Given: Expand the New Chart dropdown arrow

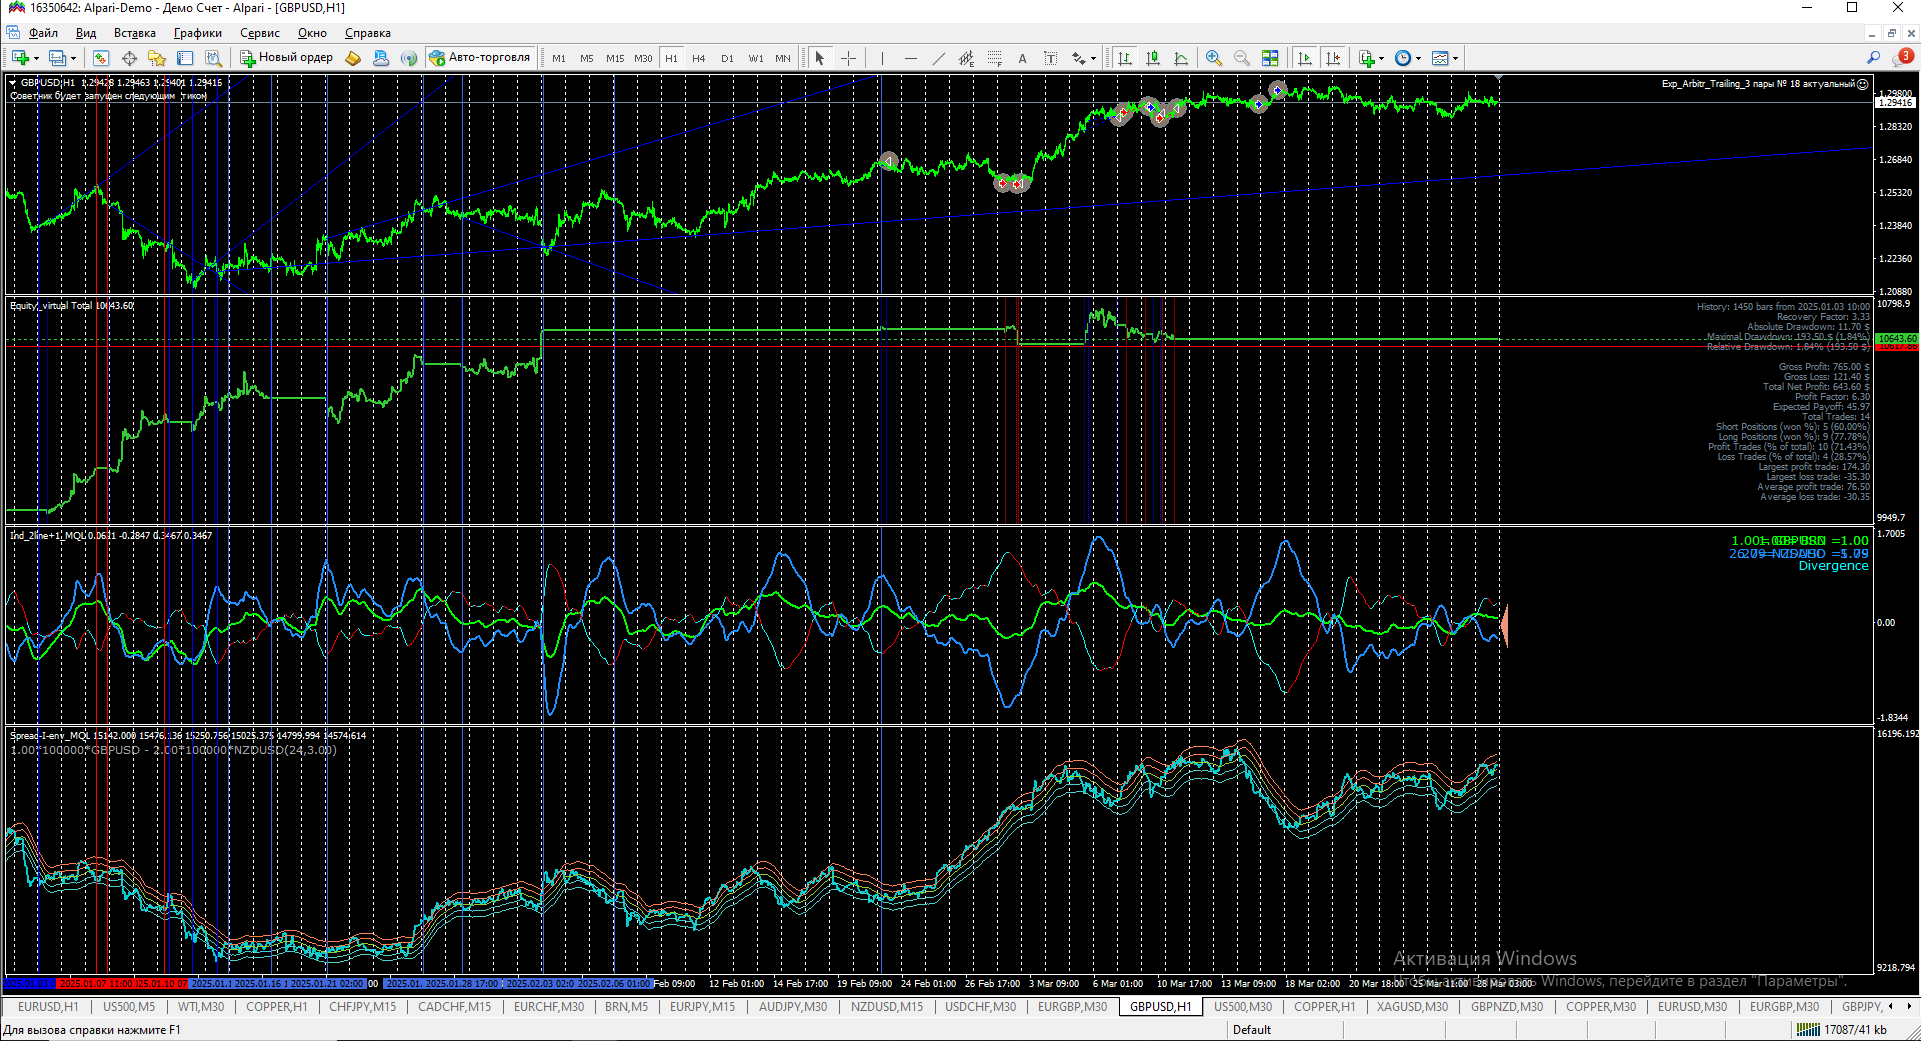Looking at the screenshot, I should click(36, 58).
